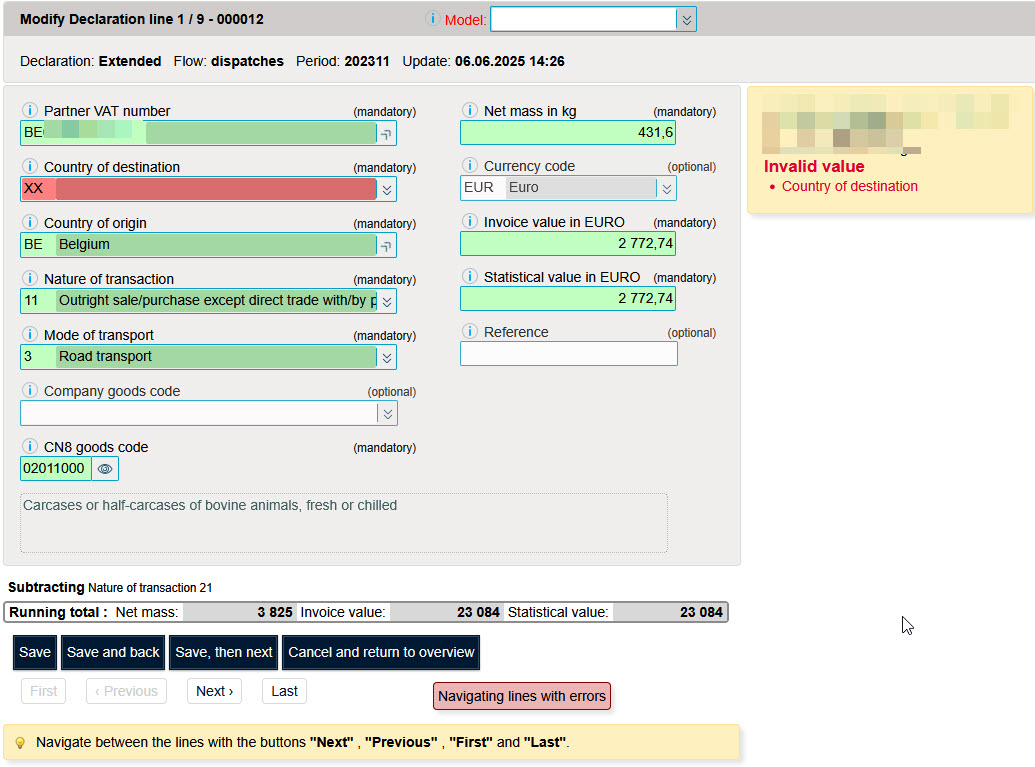Open the Country of destination dropdown
Image resolution: width=1035 pixels, height=767 pixels.
click(386, 189)
